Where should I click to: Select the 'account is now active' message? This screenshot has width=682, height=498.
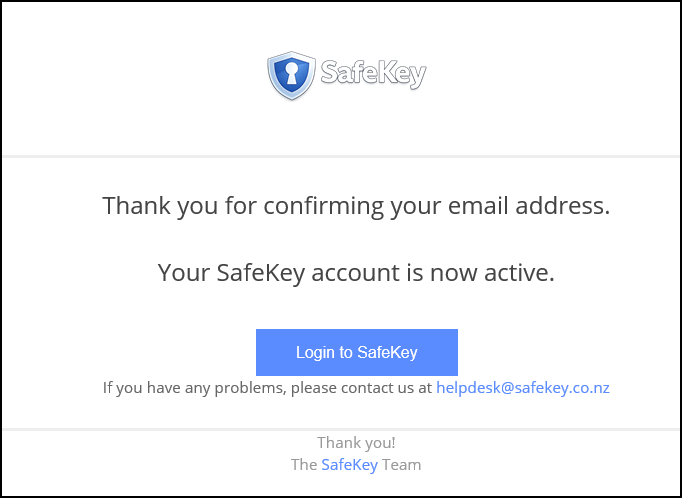pyautogui.click(x=356, y=272)
